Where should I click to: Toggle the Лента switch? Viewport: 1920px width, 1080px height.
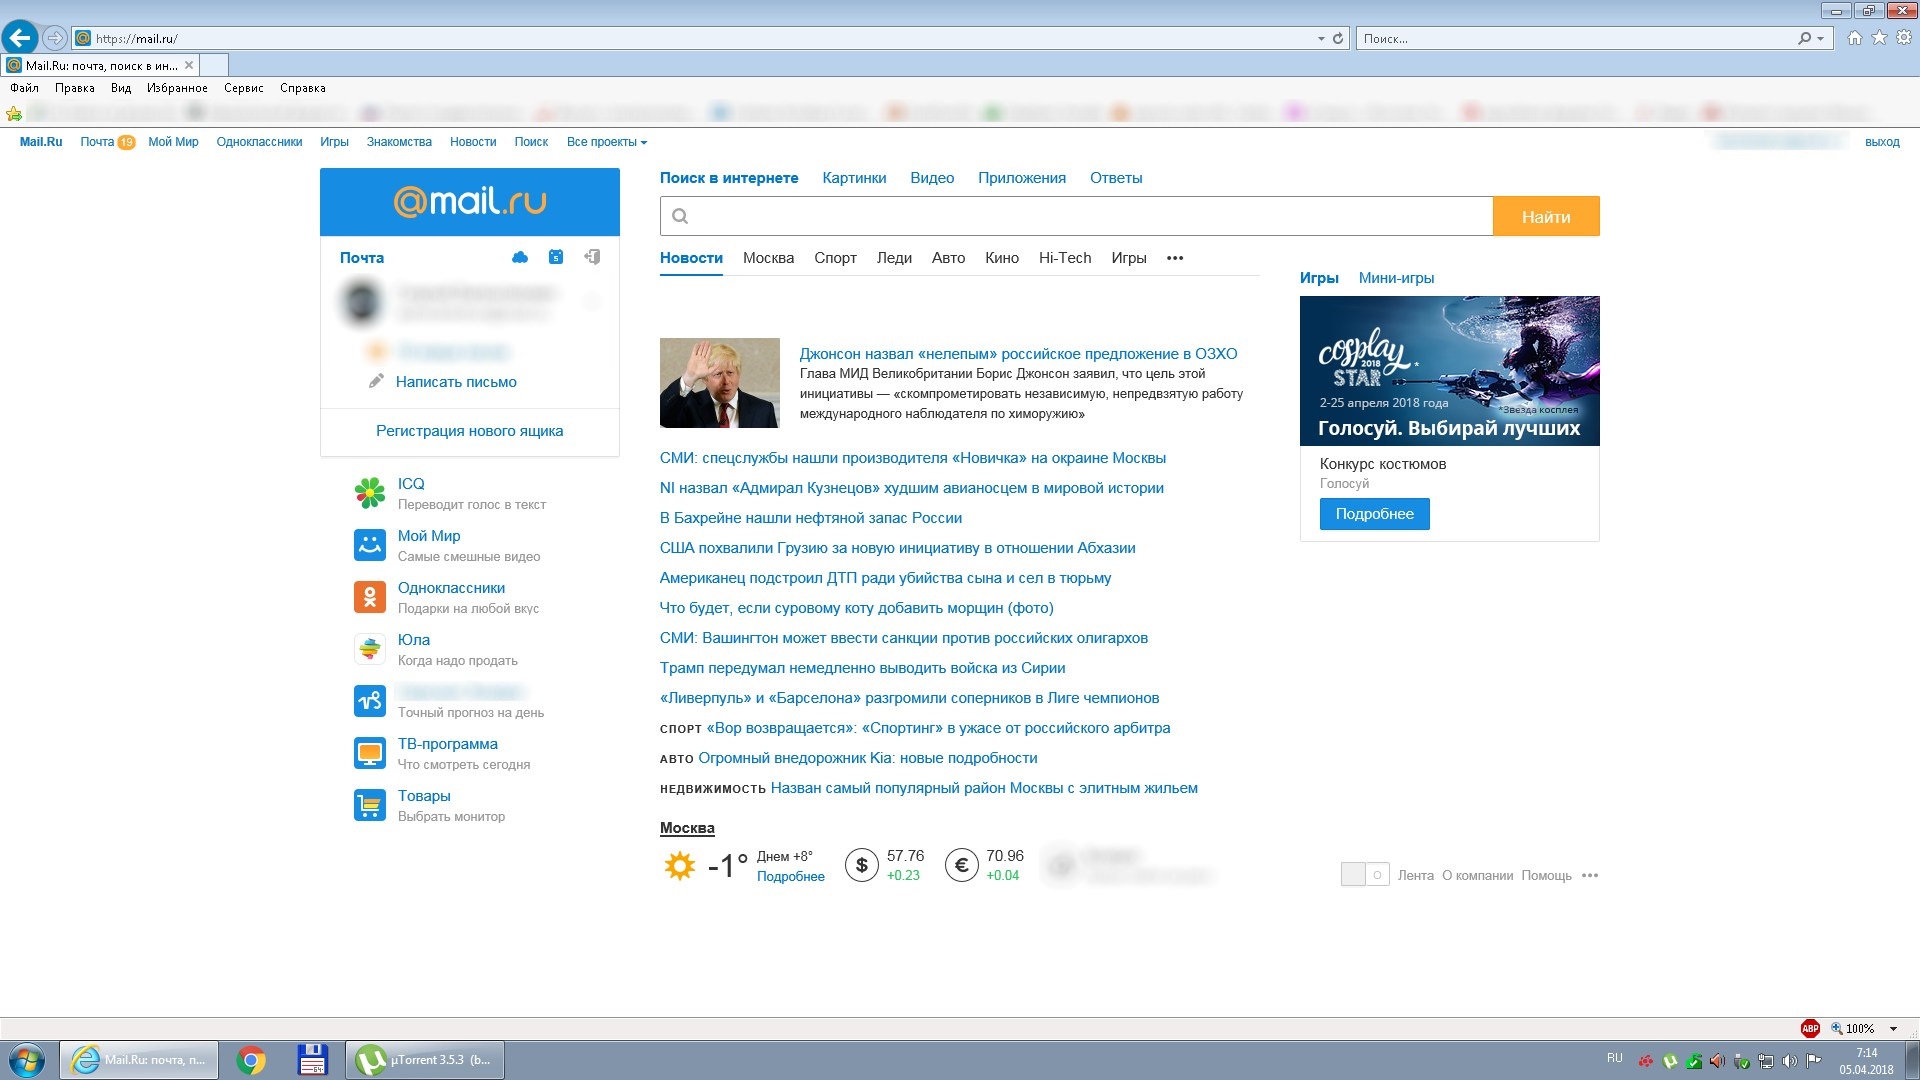pos(1365,875)
